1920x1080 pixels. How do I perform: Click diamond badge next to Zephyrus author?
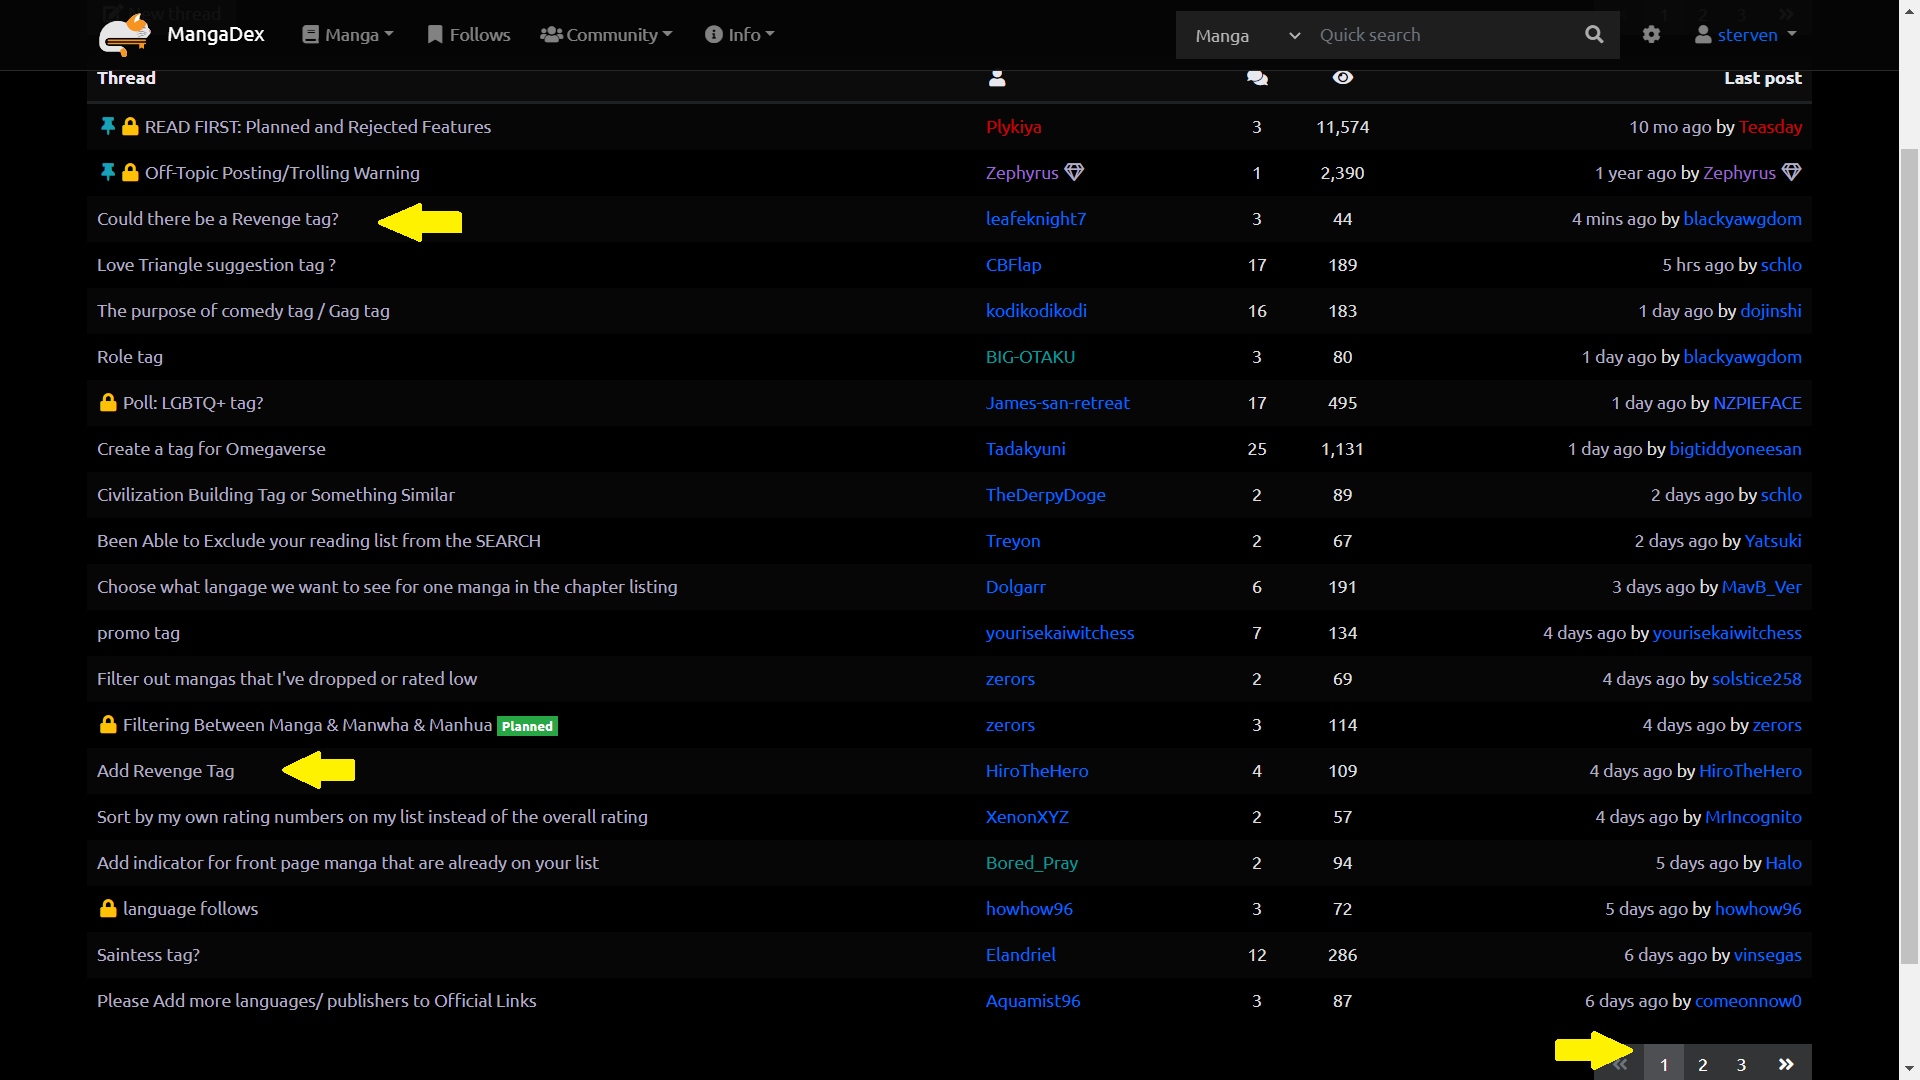click(x=1074, y=172)
